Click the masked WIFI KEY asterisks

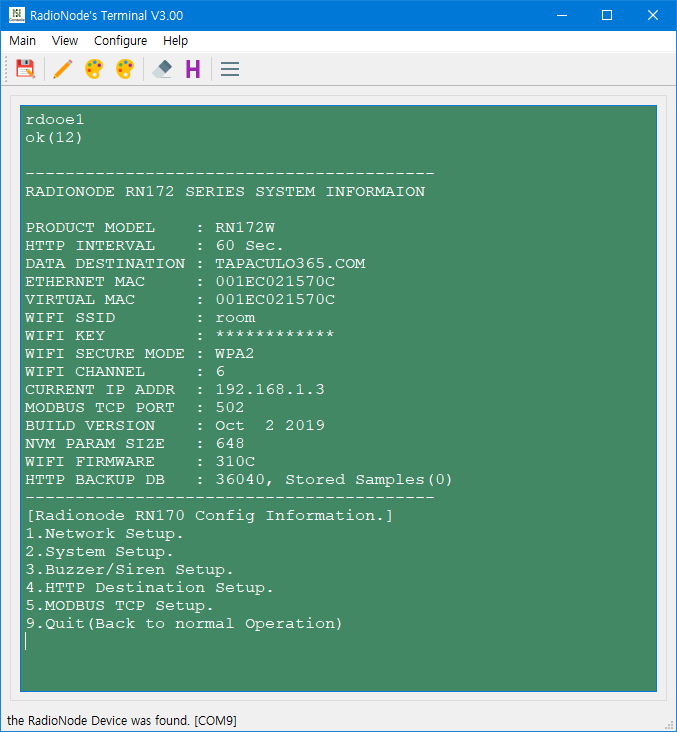point(275,335)
